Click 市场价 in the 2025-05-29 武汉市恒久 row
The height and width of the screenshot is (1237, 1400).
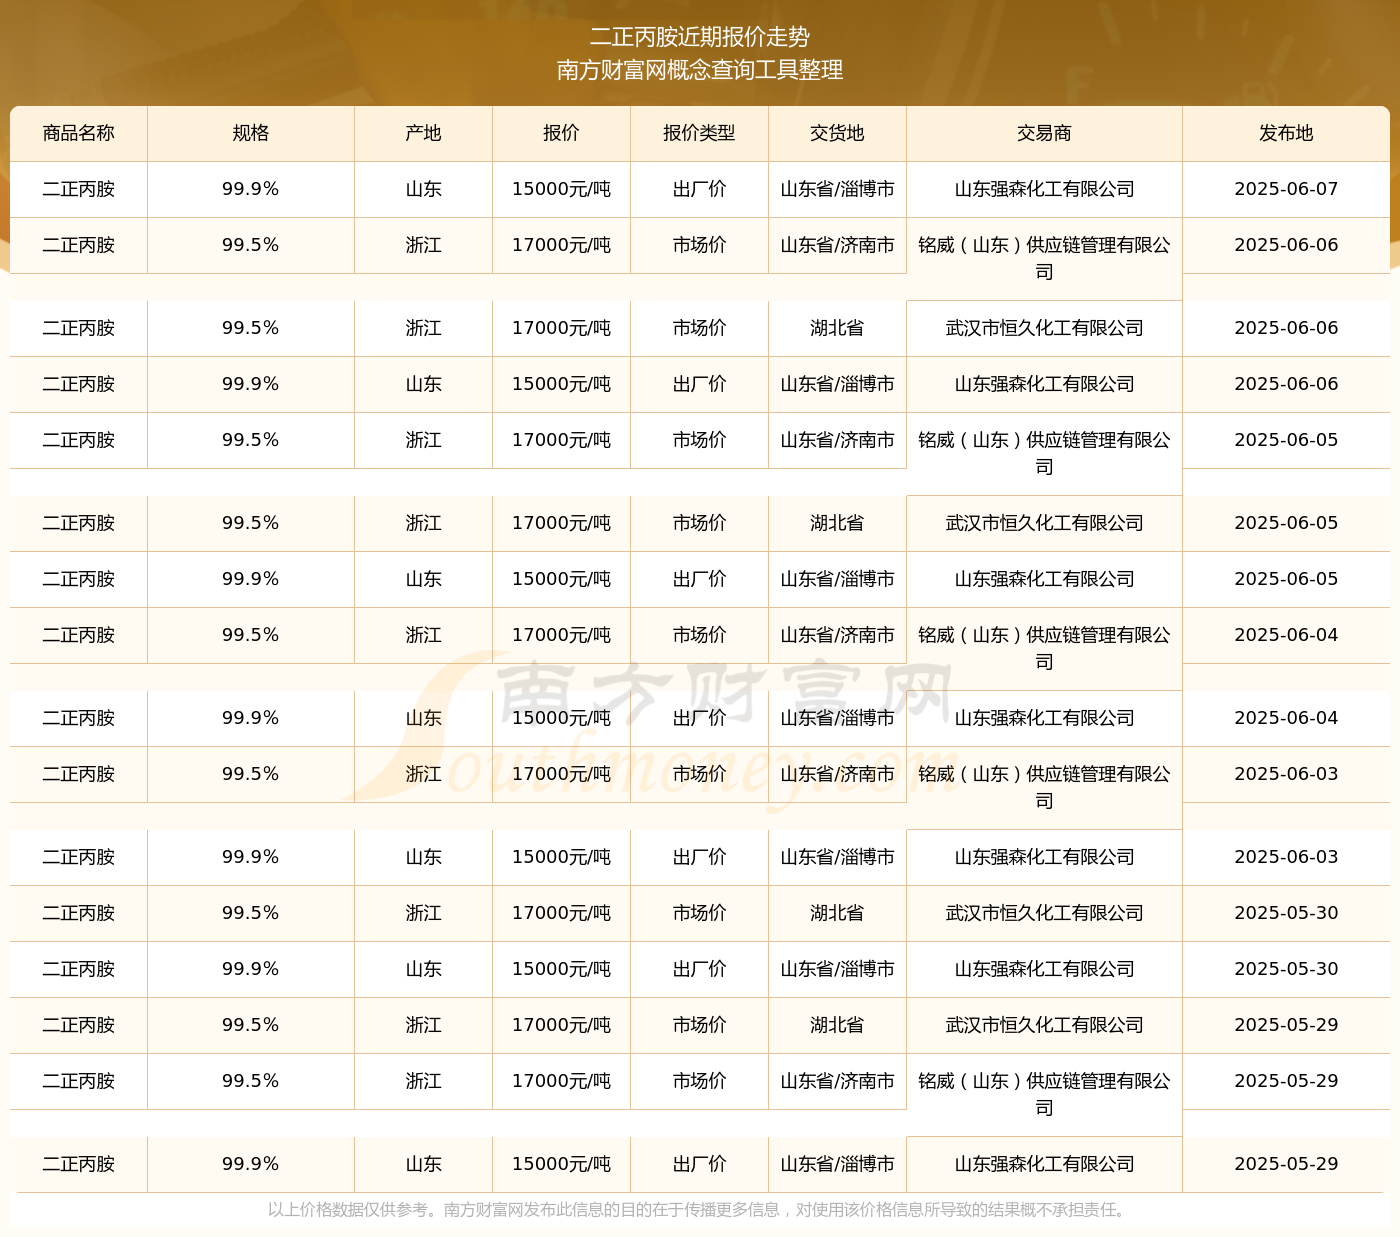point(699,1025)
